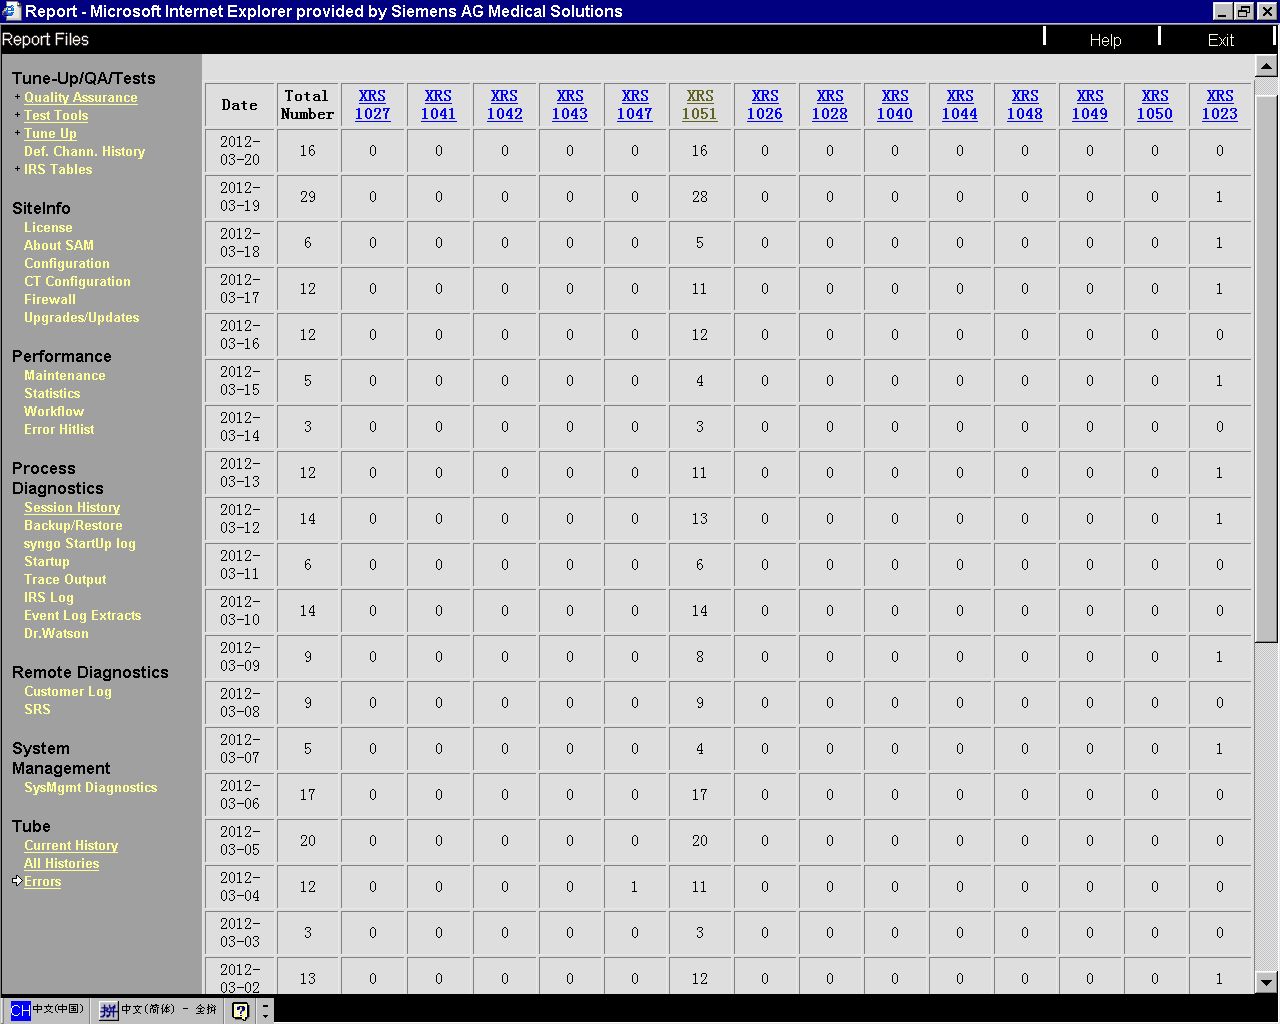The image size is (1280, 1024).
Task: Open Tube All Histories link
Action: click(x=62, y=864)
